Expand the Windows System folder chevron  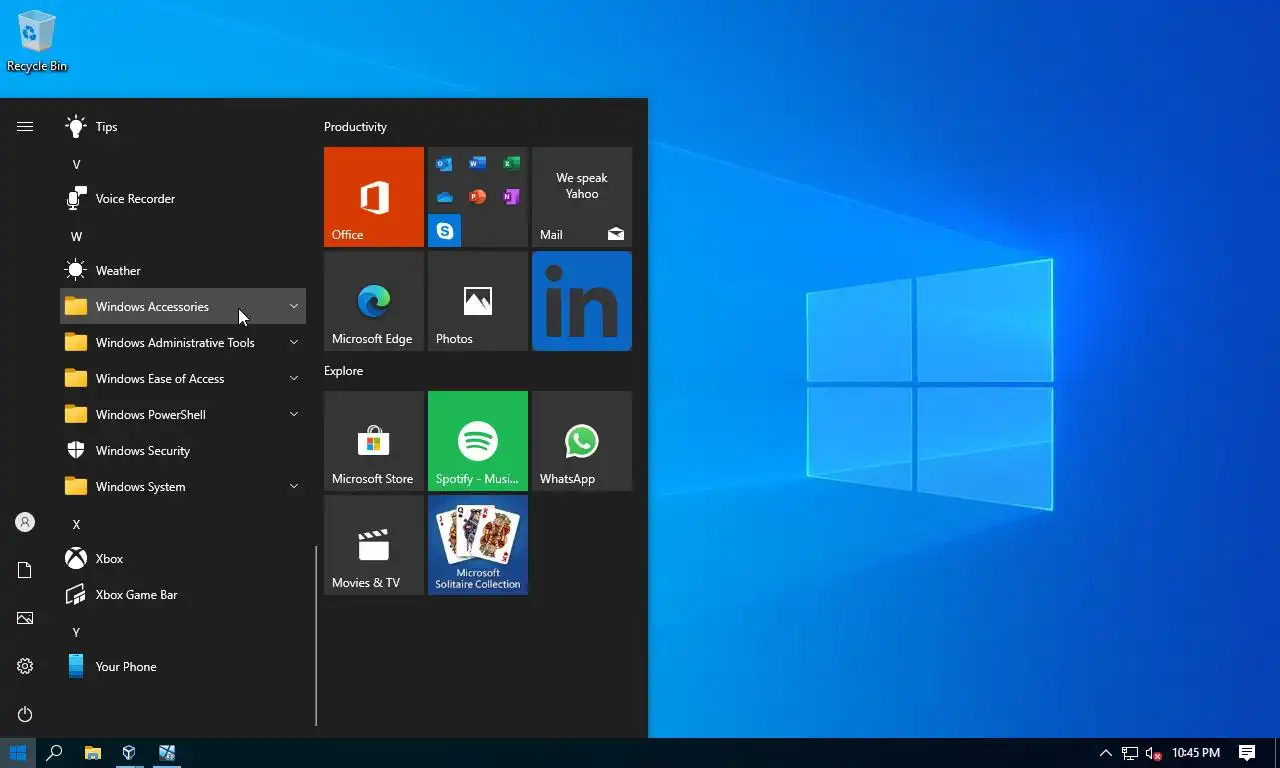tap(294, 486)
